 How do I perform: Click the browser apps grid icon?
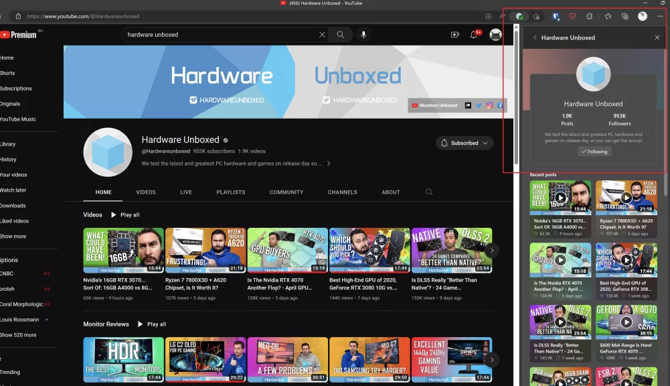(x=488, y=16)
